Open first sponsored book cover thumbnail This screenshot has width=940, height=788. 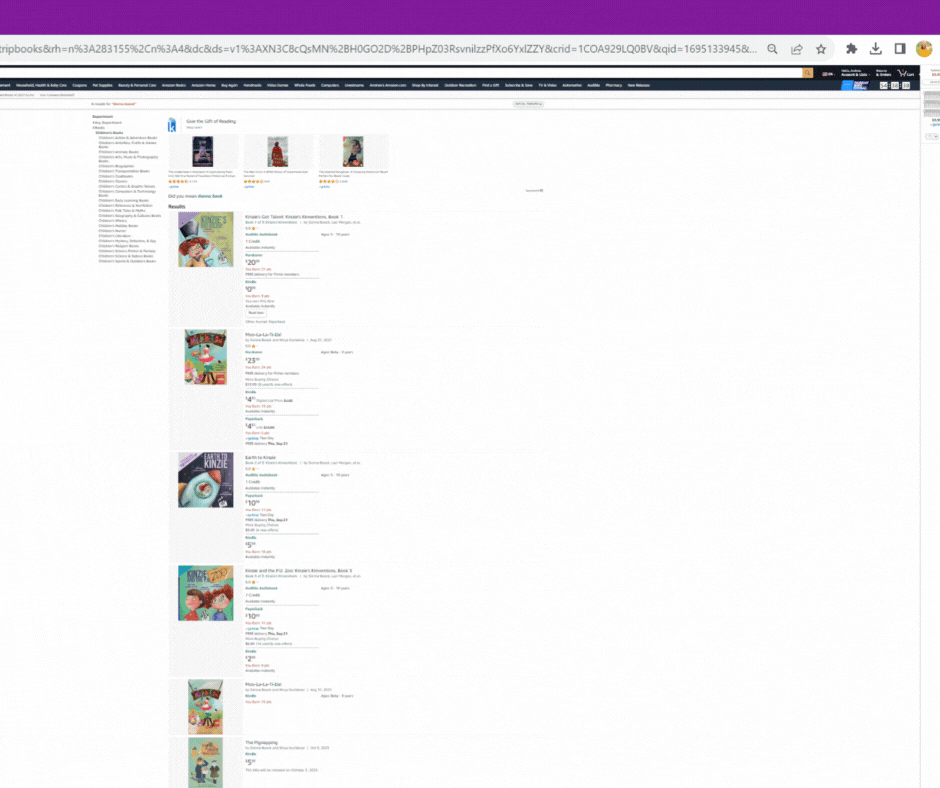tap(203, 152)
